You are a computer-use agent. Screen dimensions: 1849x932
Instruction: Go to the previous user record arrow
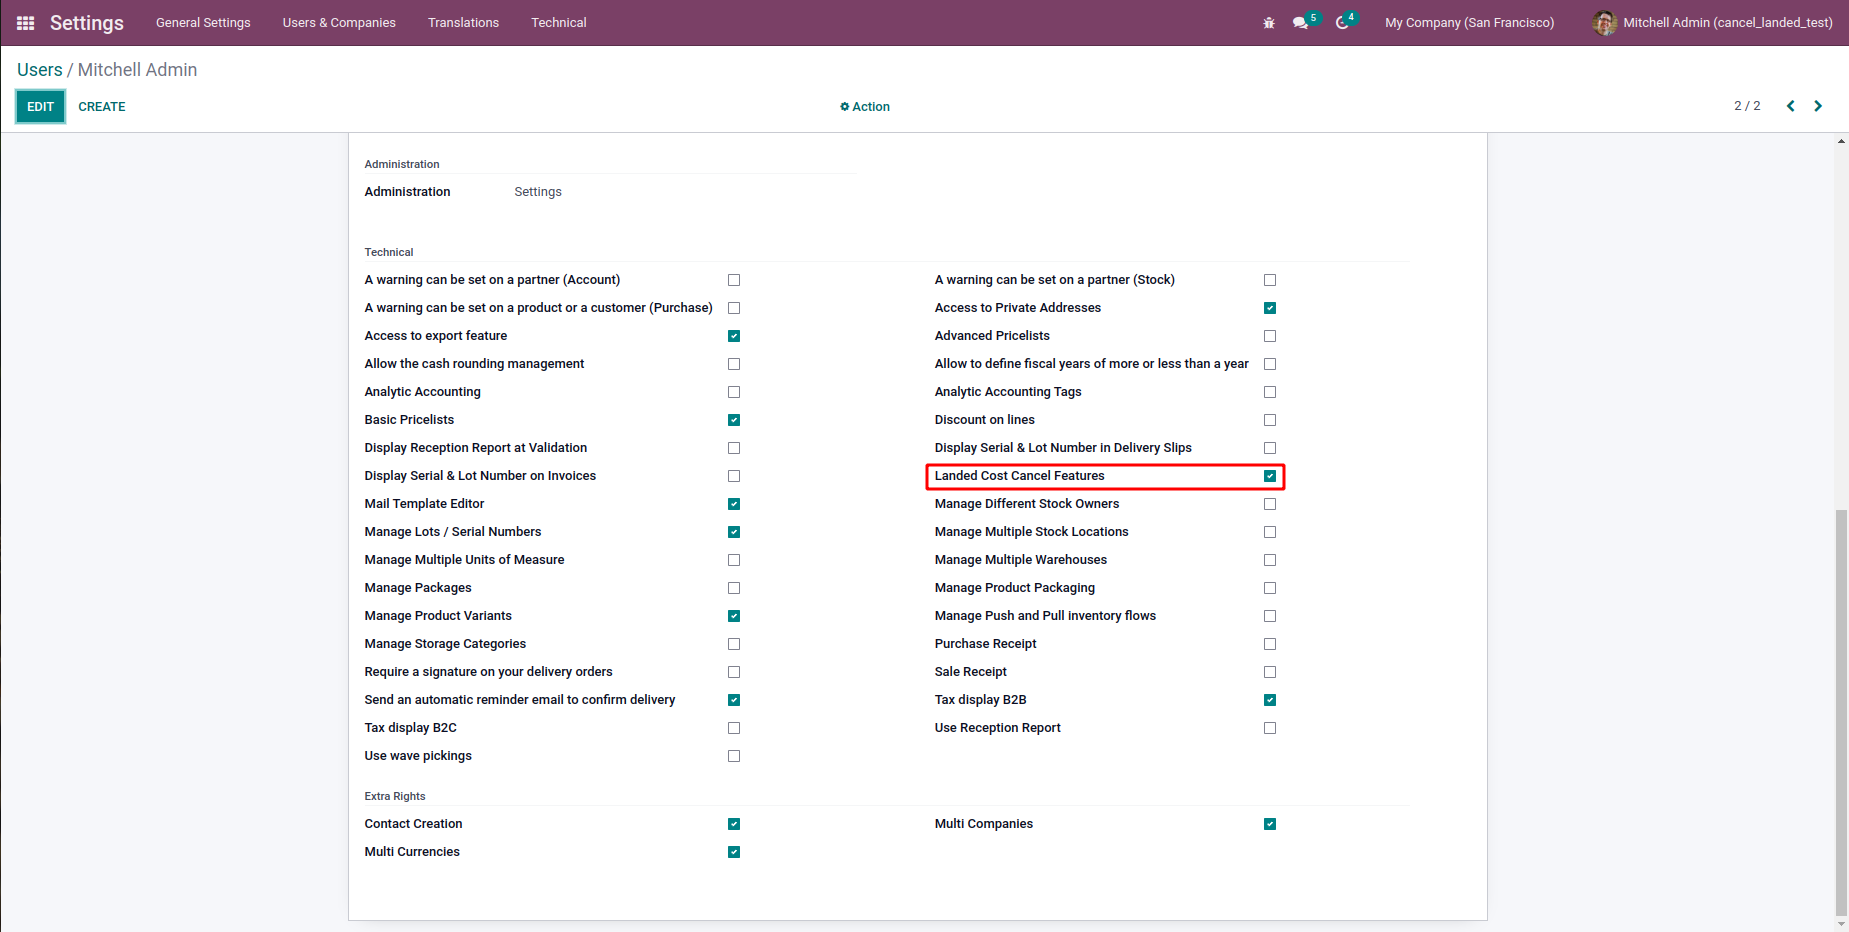(1790, 106)
